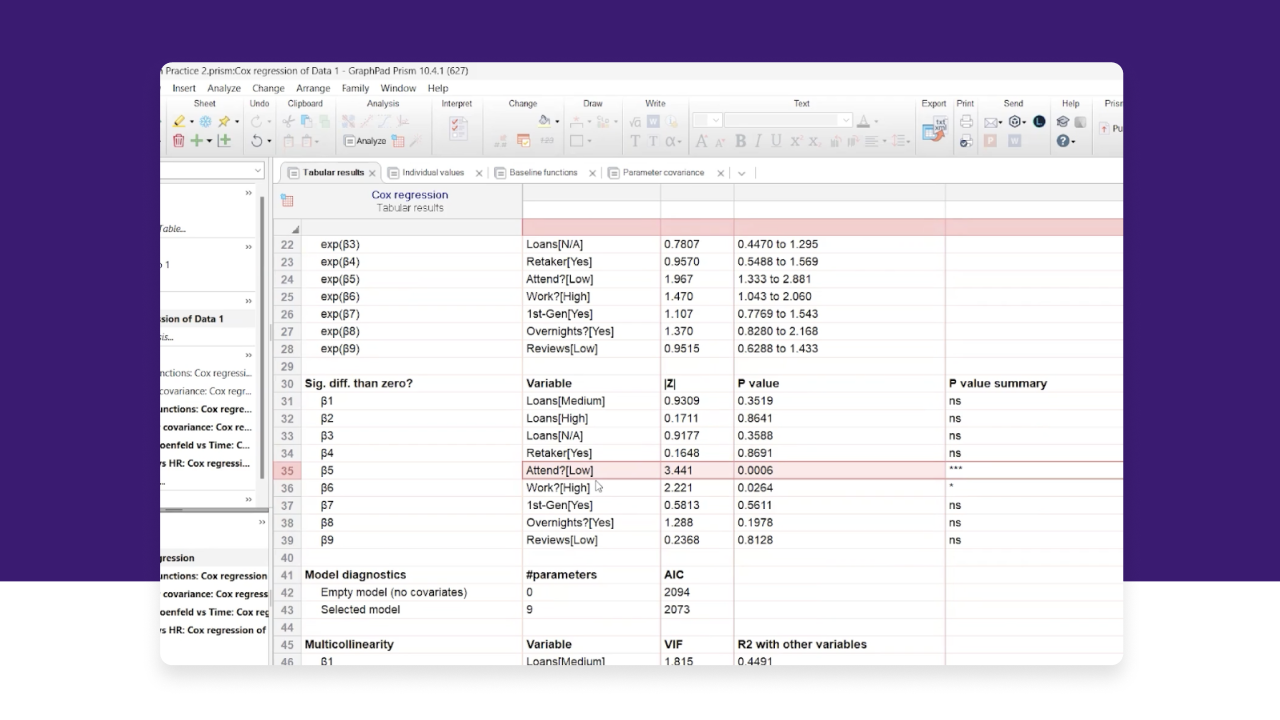Click the green plus New sheet icon
Screen dimensions: 1280x720
197,141
